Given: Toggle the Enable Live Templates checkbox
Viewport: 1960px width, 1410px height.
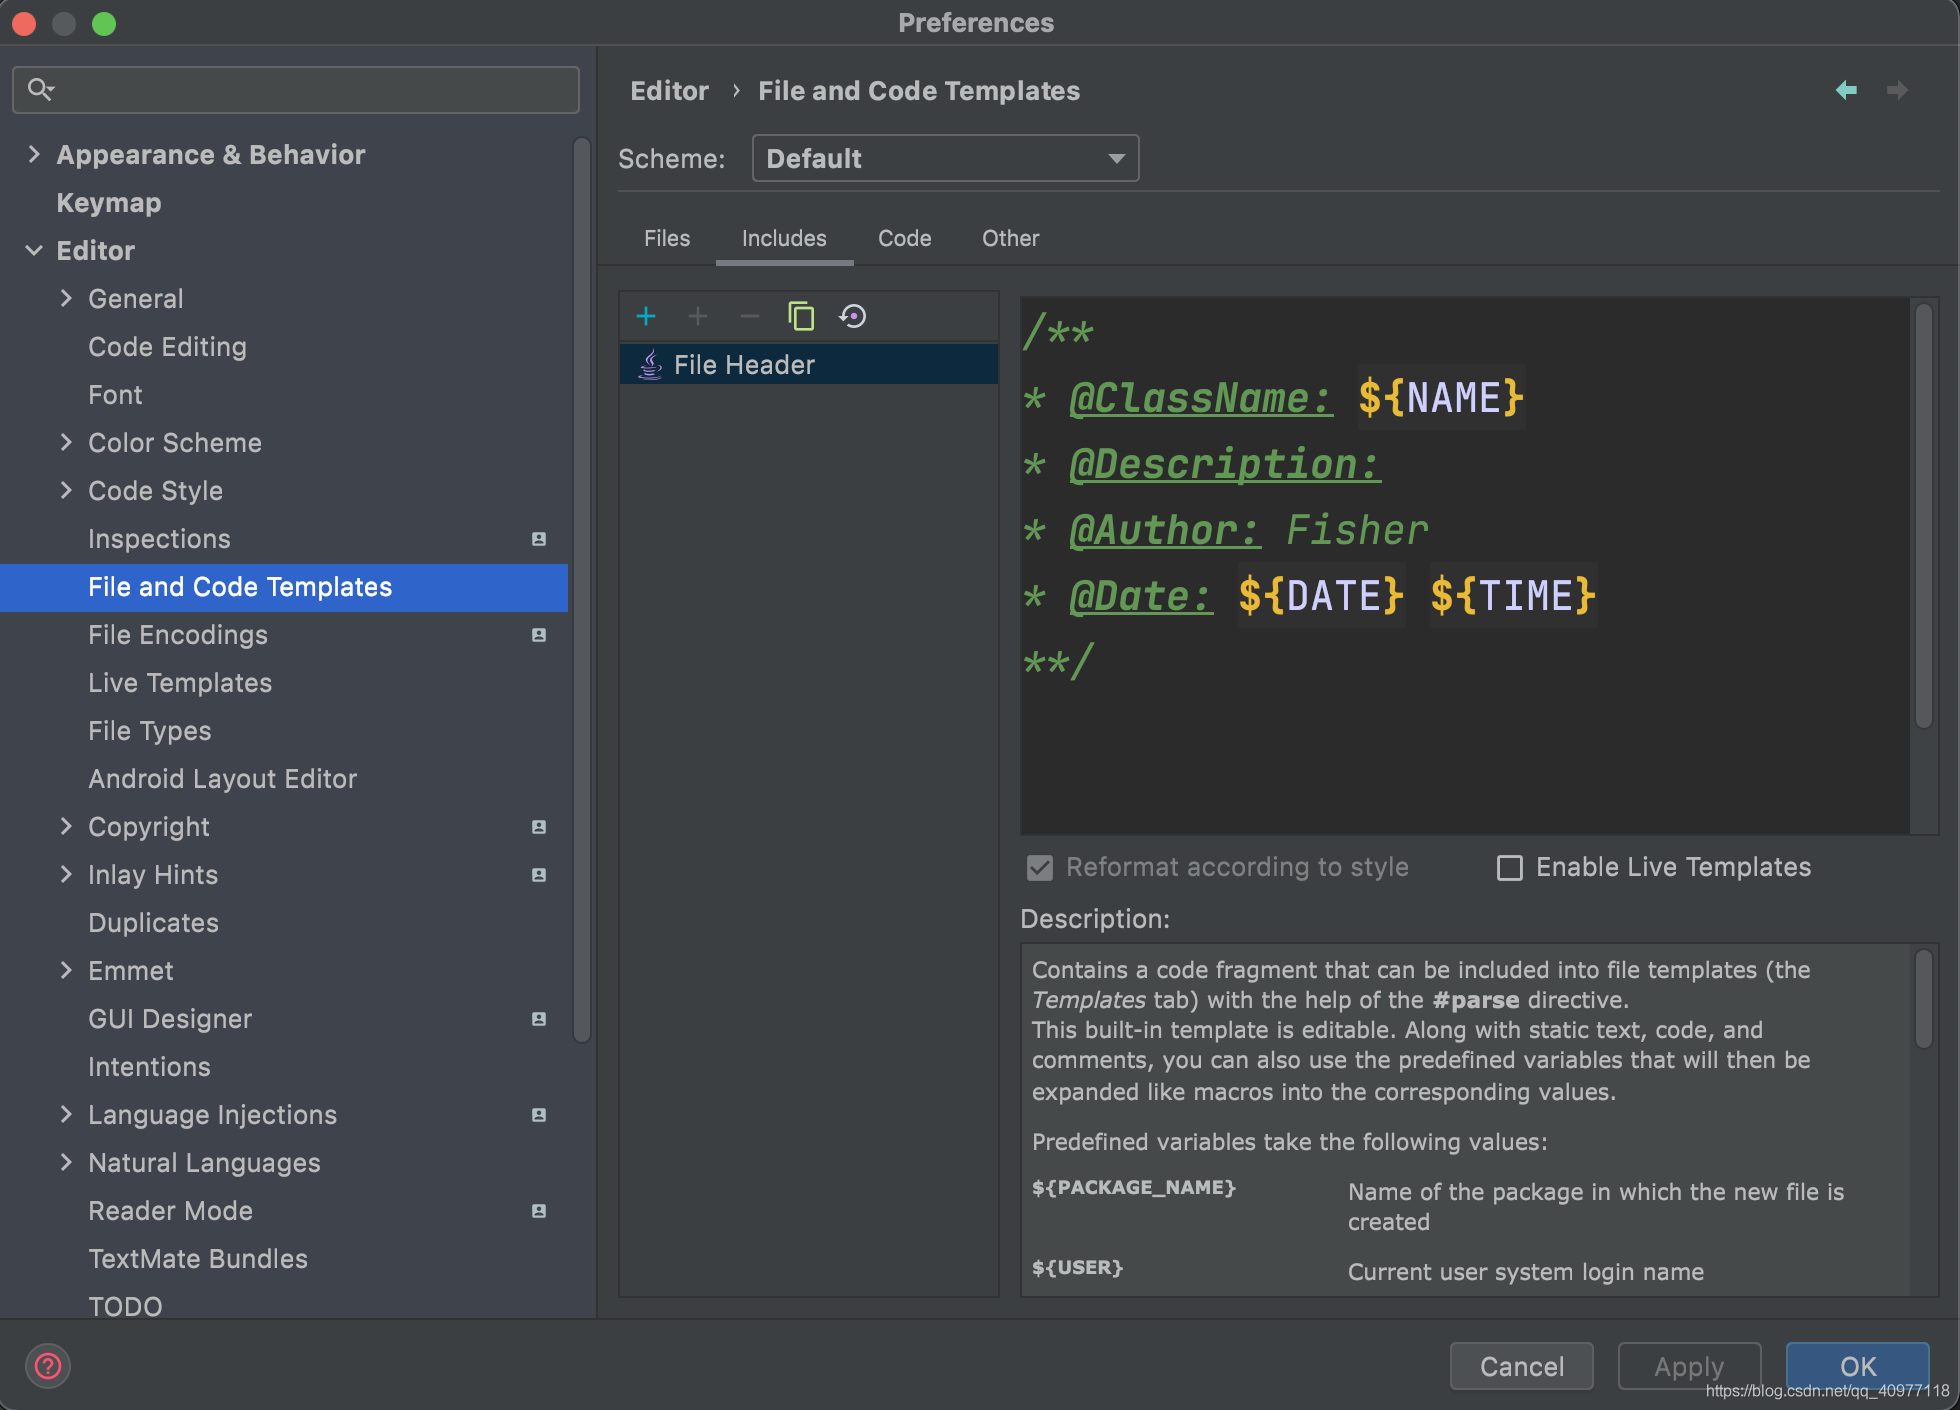Looking at the screenshot, I should pyautogui.click(x=1510, y=867).
